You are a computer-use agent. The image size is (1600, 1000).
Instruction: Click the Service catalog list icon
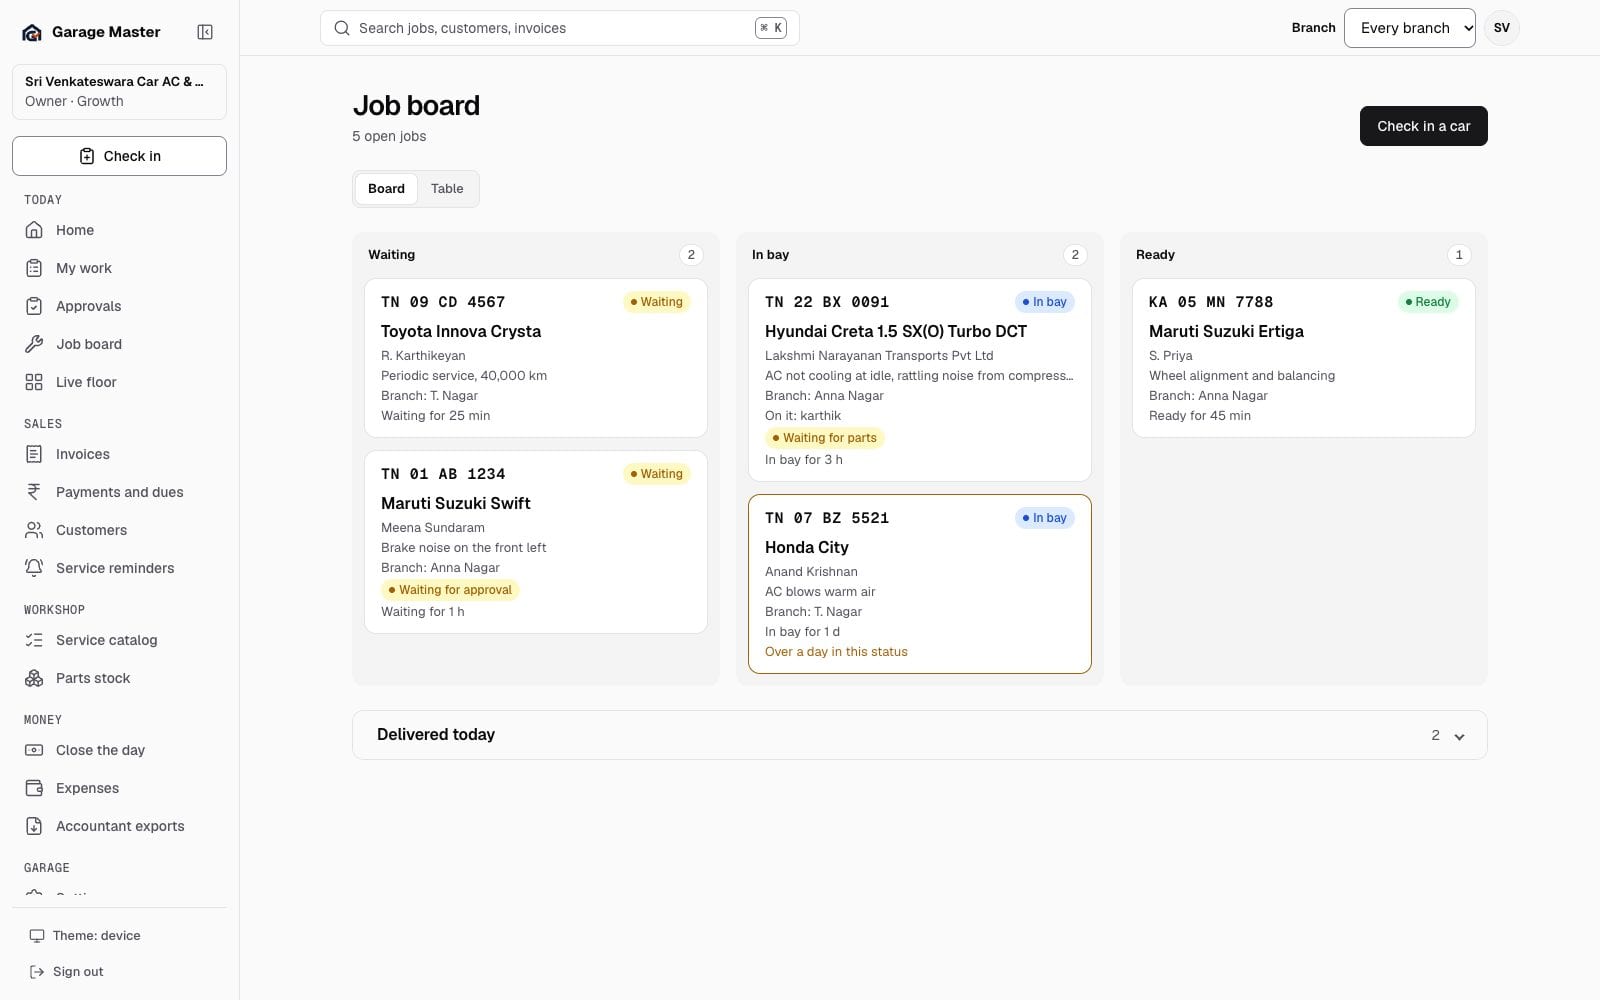(34, 640)
